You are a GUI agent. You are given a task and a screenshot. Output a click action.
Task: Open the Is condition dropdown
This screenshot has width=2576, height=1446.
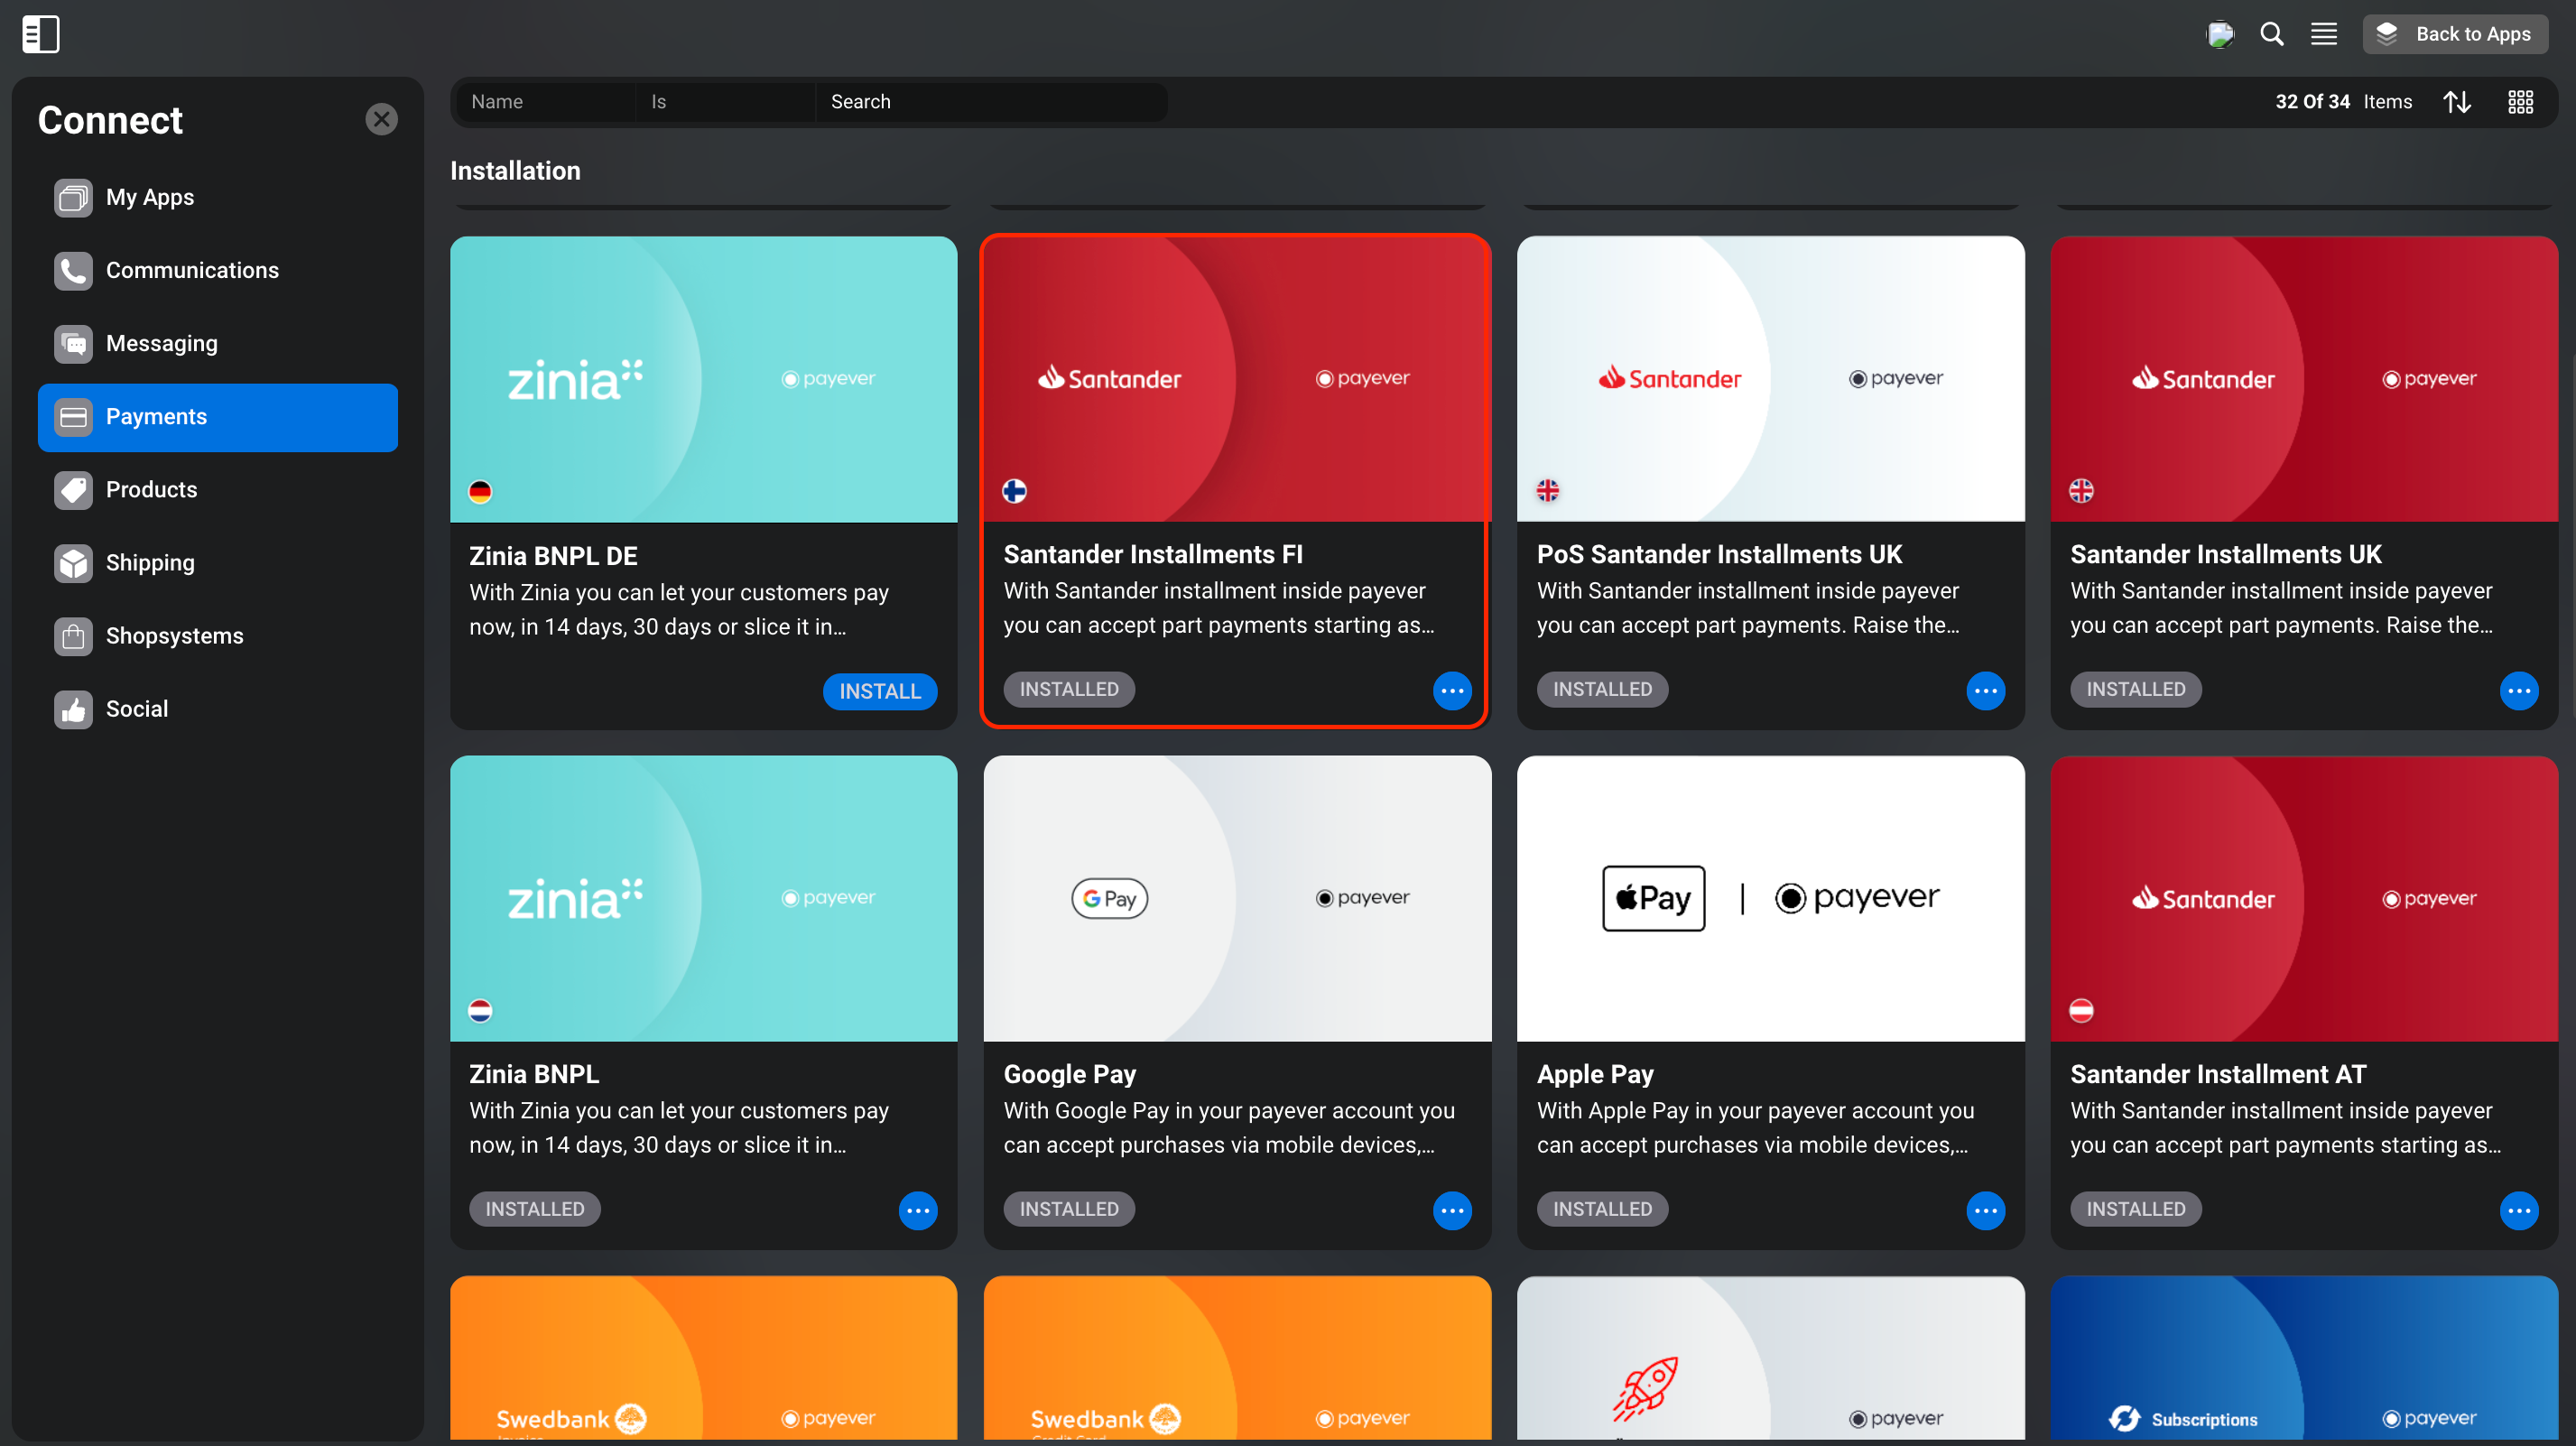(725, 102)
